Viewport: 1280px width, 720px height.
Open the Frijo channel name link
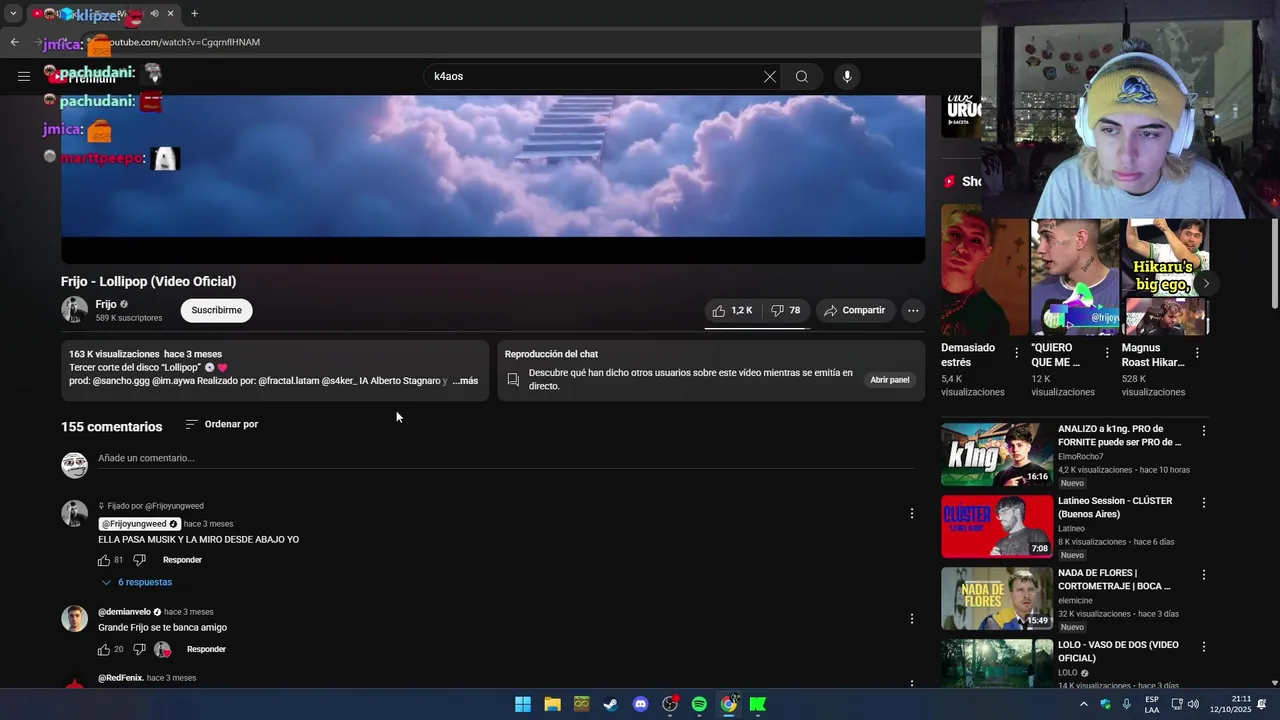coord(106,304)
